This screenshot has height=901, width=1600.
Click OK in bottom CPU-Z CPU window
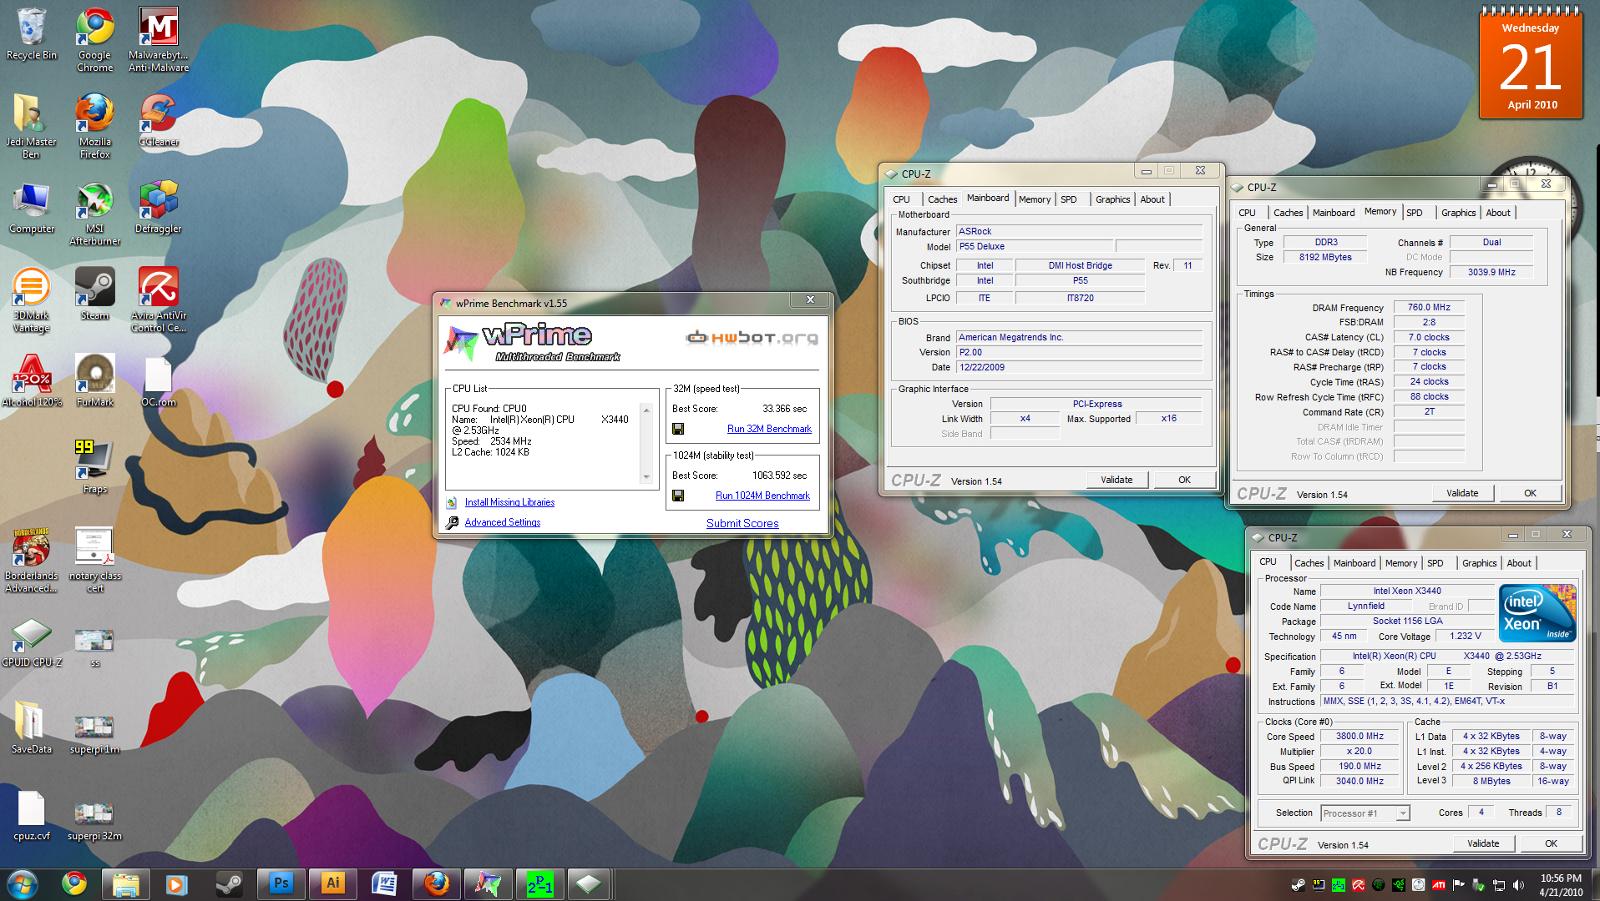(1551, 844)
